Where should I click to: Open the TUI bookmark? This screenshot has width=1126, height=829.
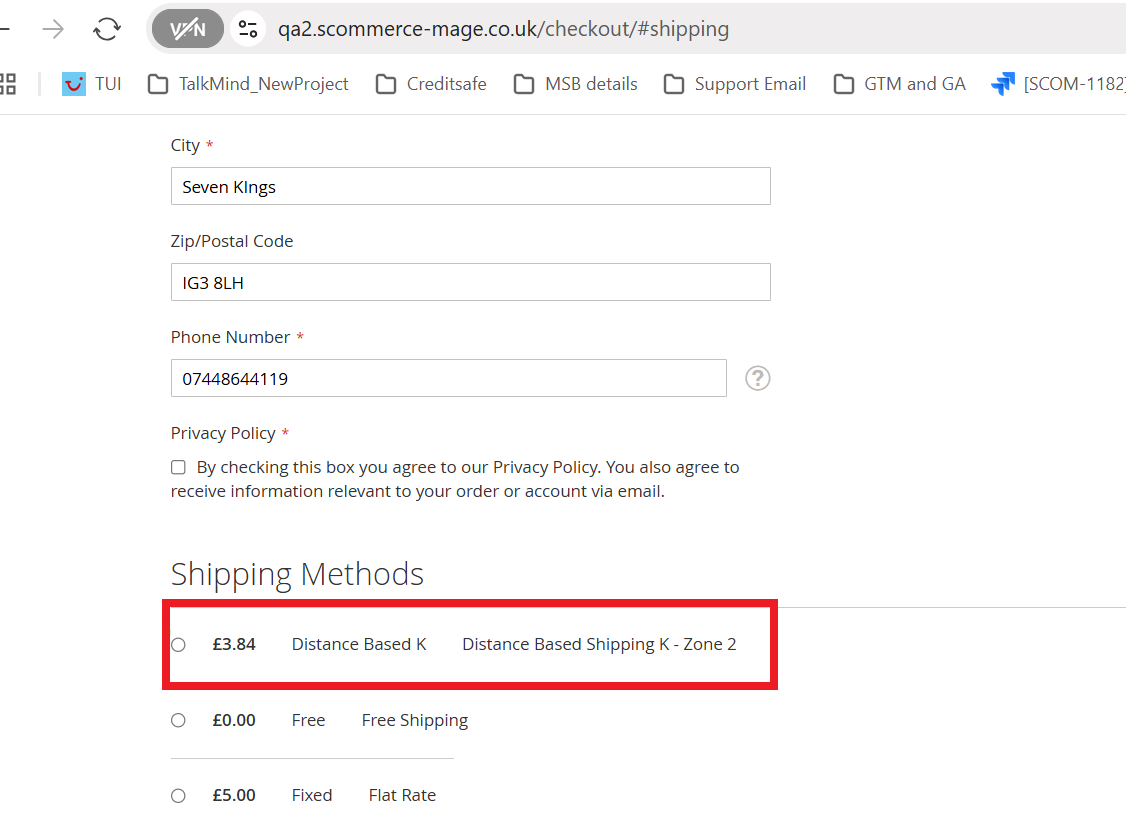click(91, 84)
